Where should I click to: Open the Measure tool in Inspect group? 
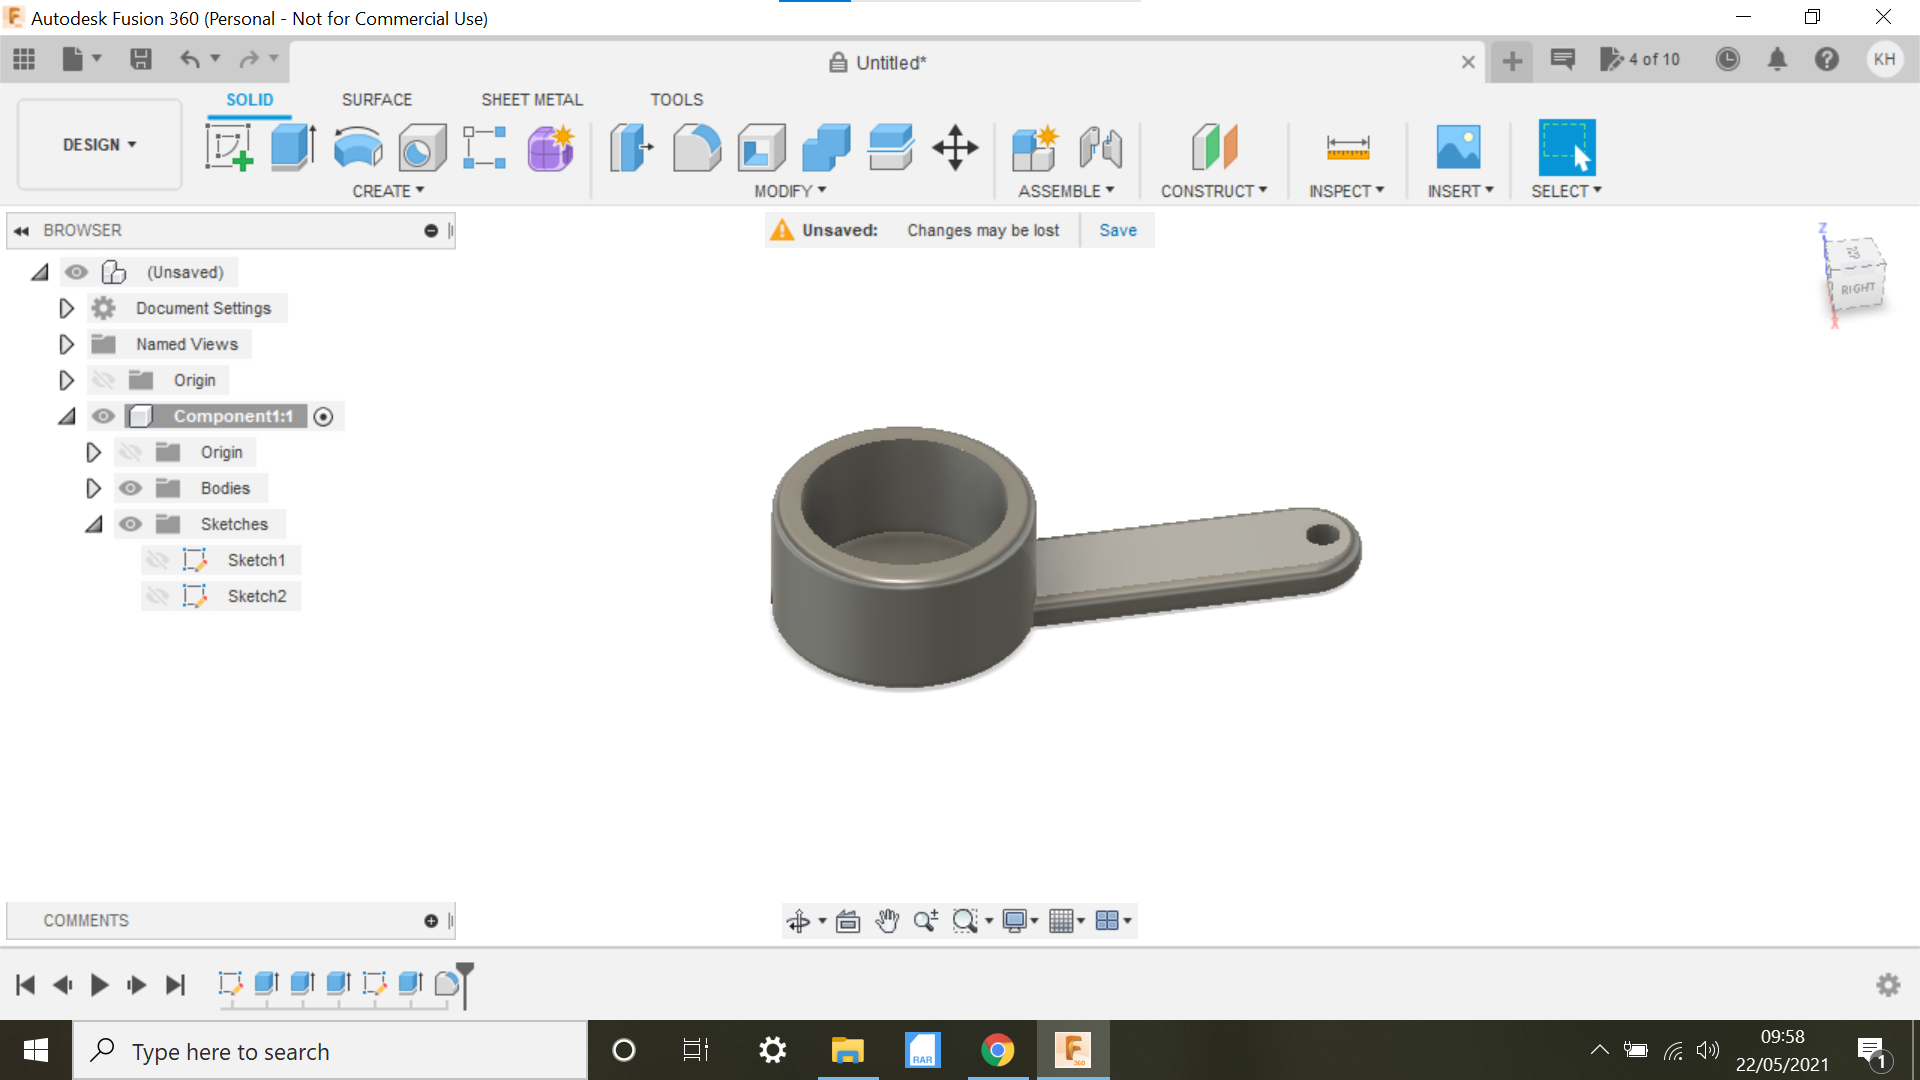pyautogui.click(x=1346, y=148)
